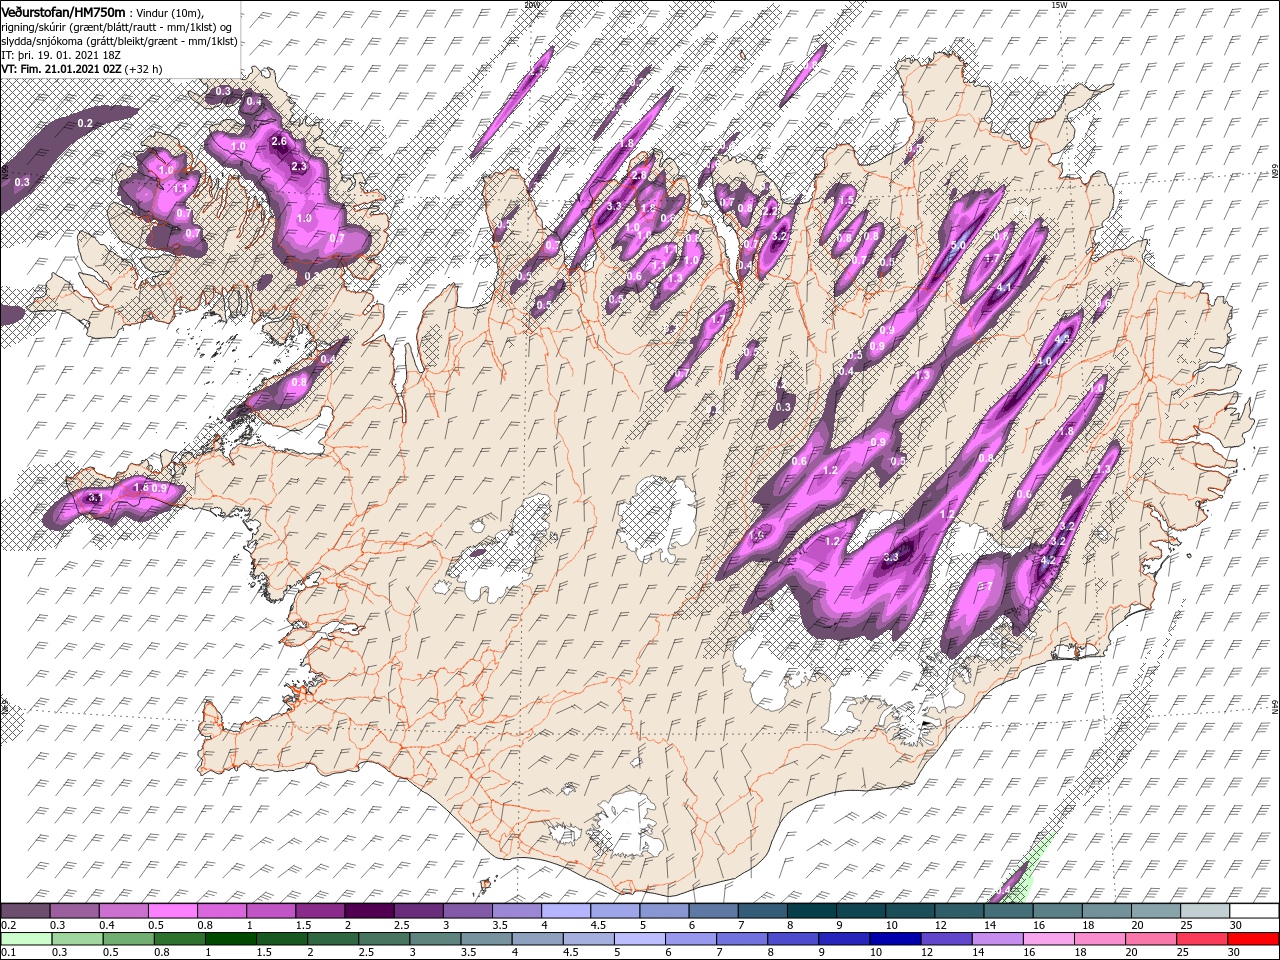Click the 'rigning/skúrir' legend description line
1280x960 pixels.
116,26
